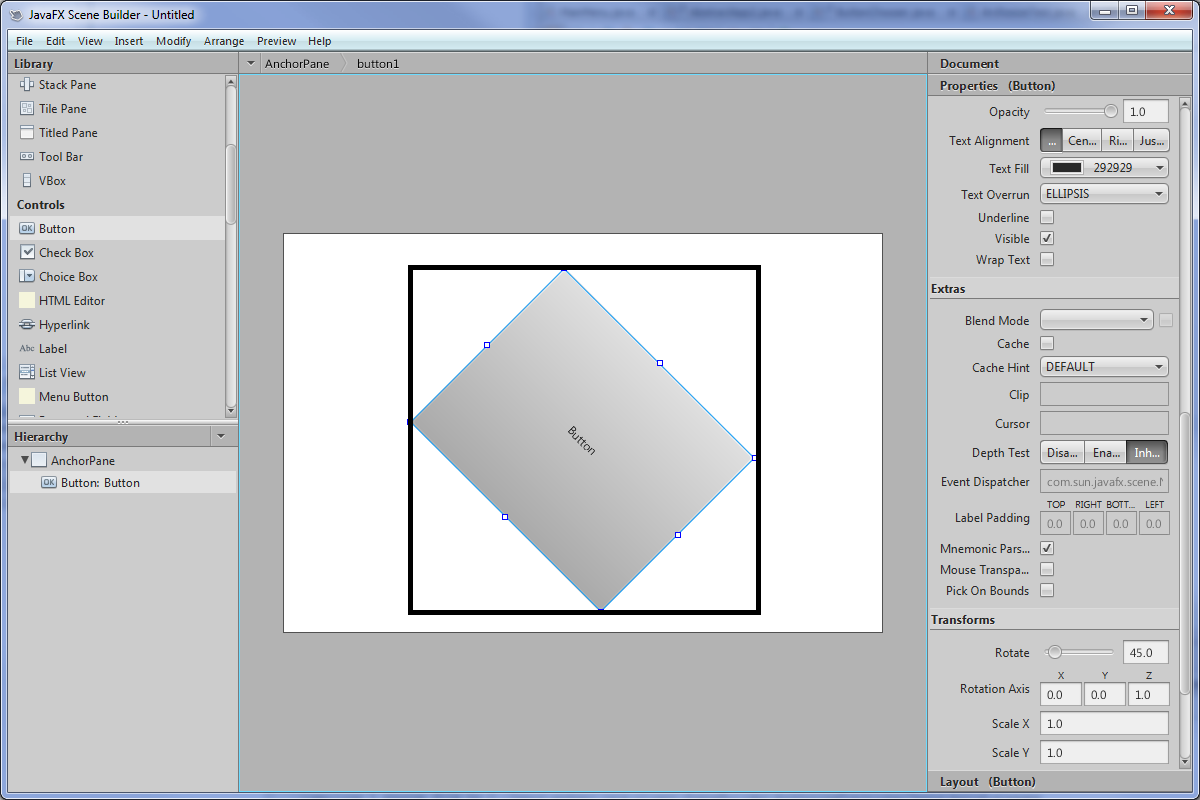Open the Arrange menu
1200x800 pixels.
pos(224,41)
